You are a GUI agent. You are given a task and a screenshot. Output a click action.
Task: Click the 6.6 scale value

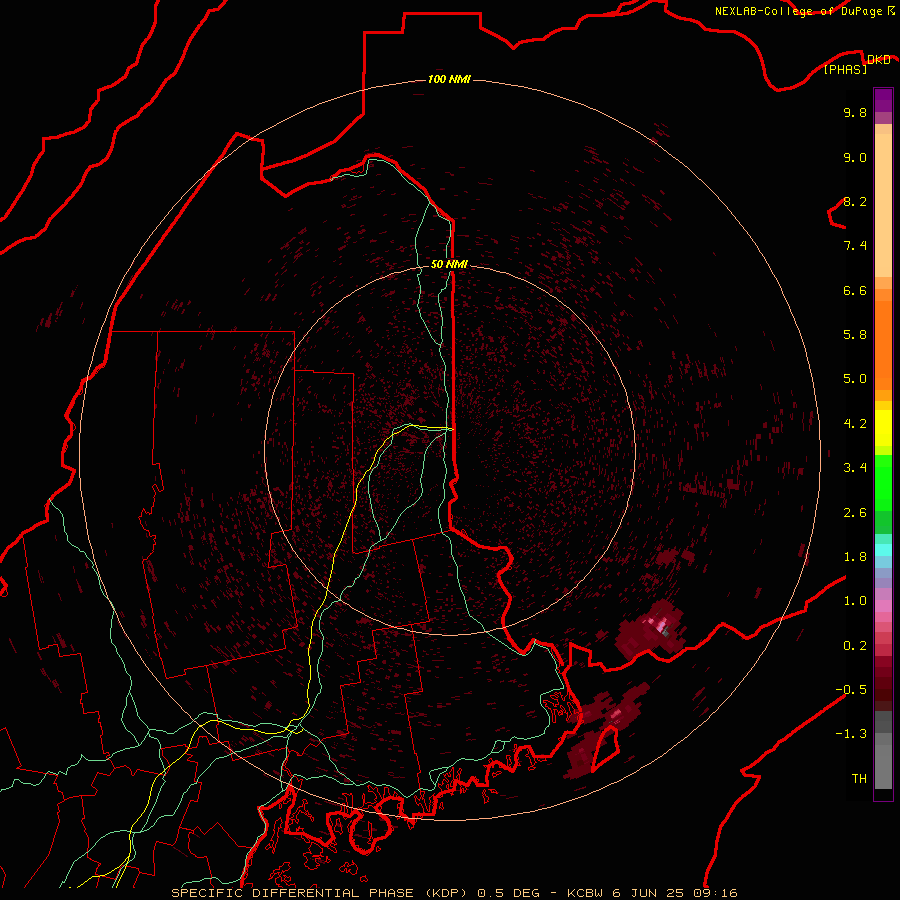(855, 290)
